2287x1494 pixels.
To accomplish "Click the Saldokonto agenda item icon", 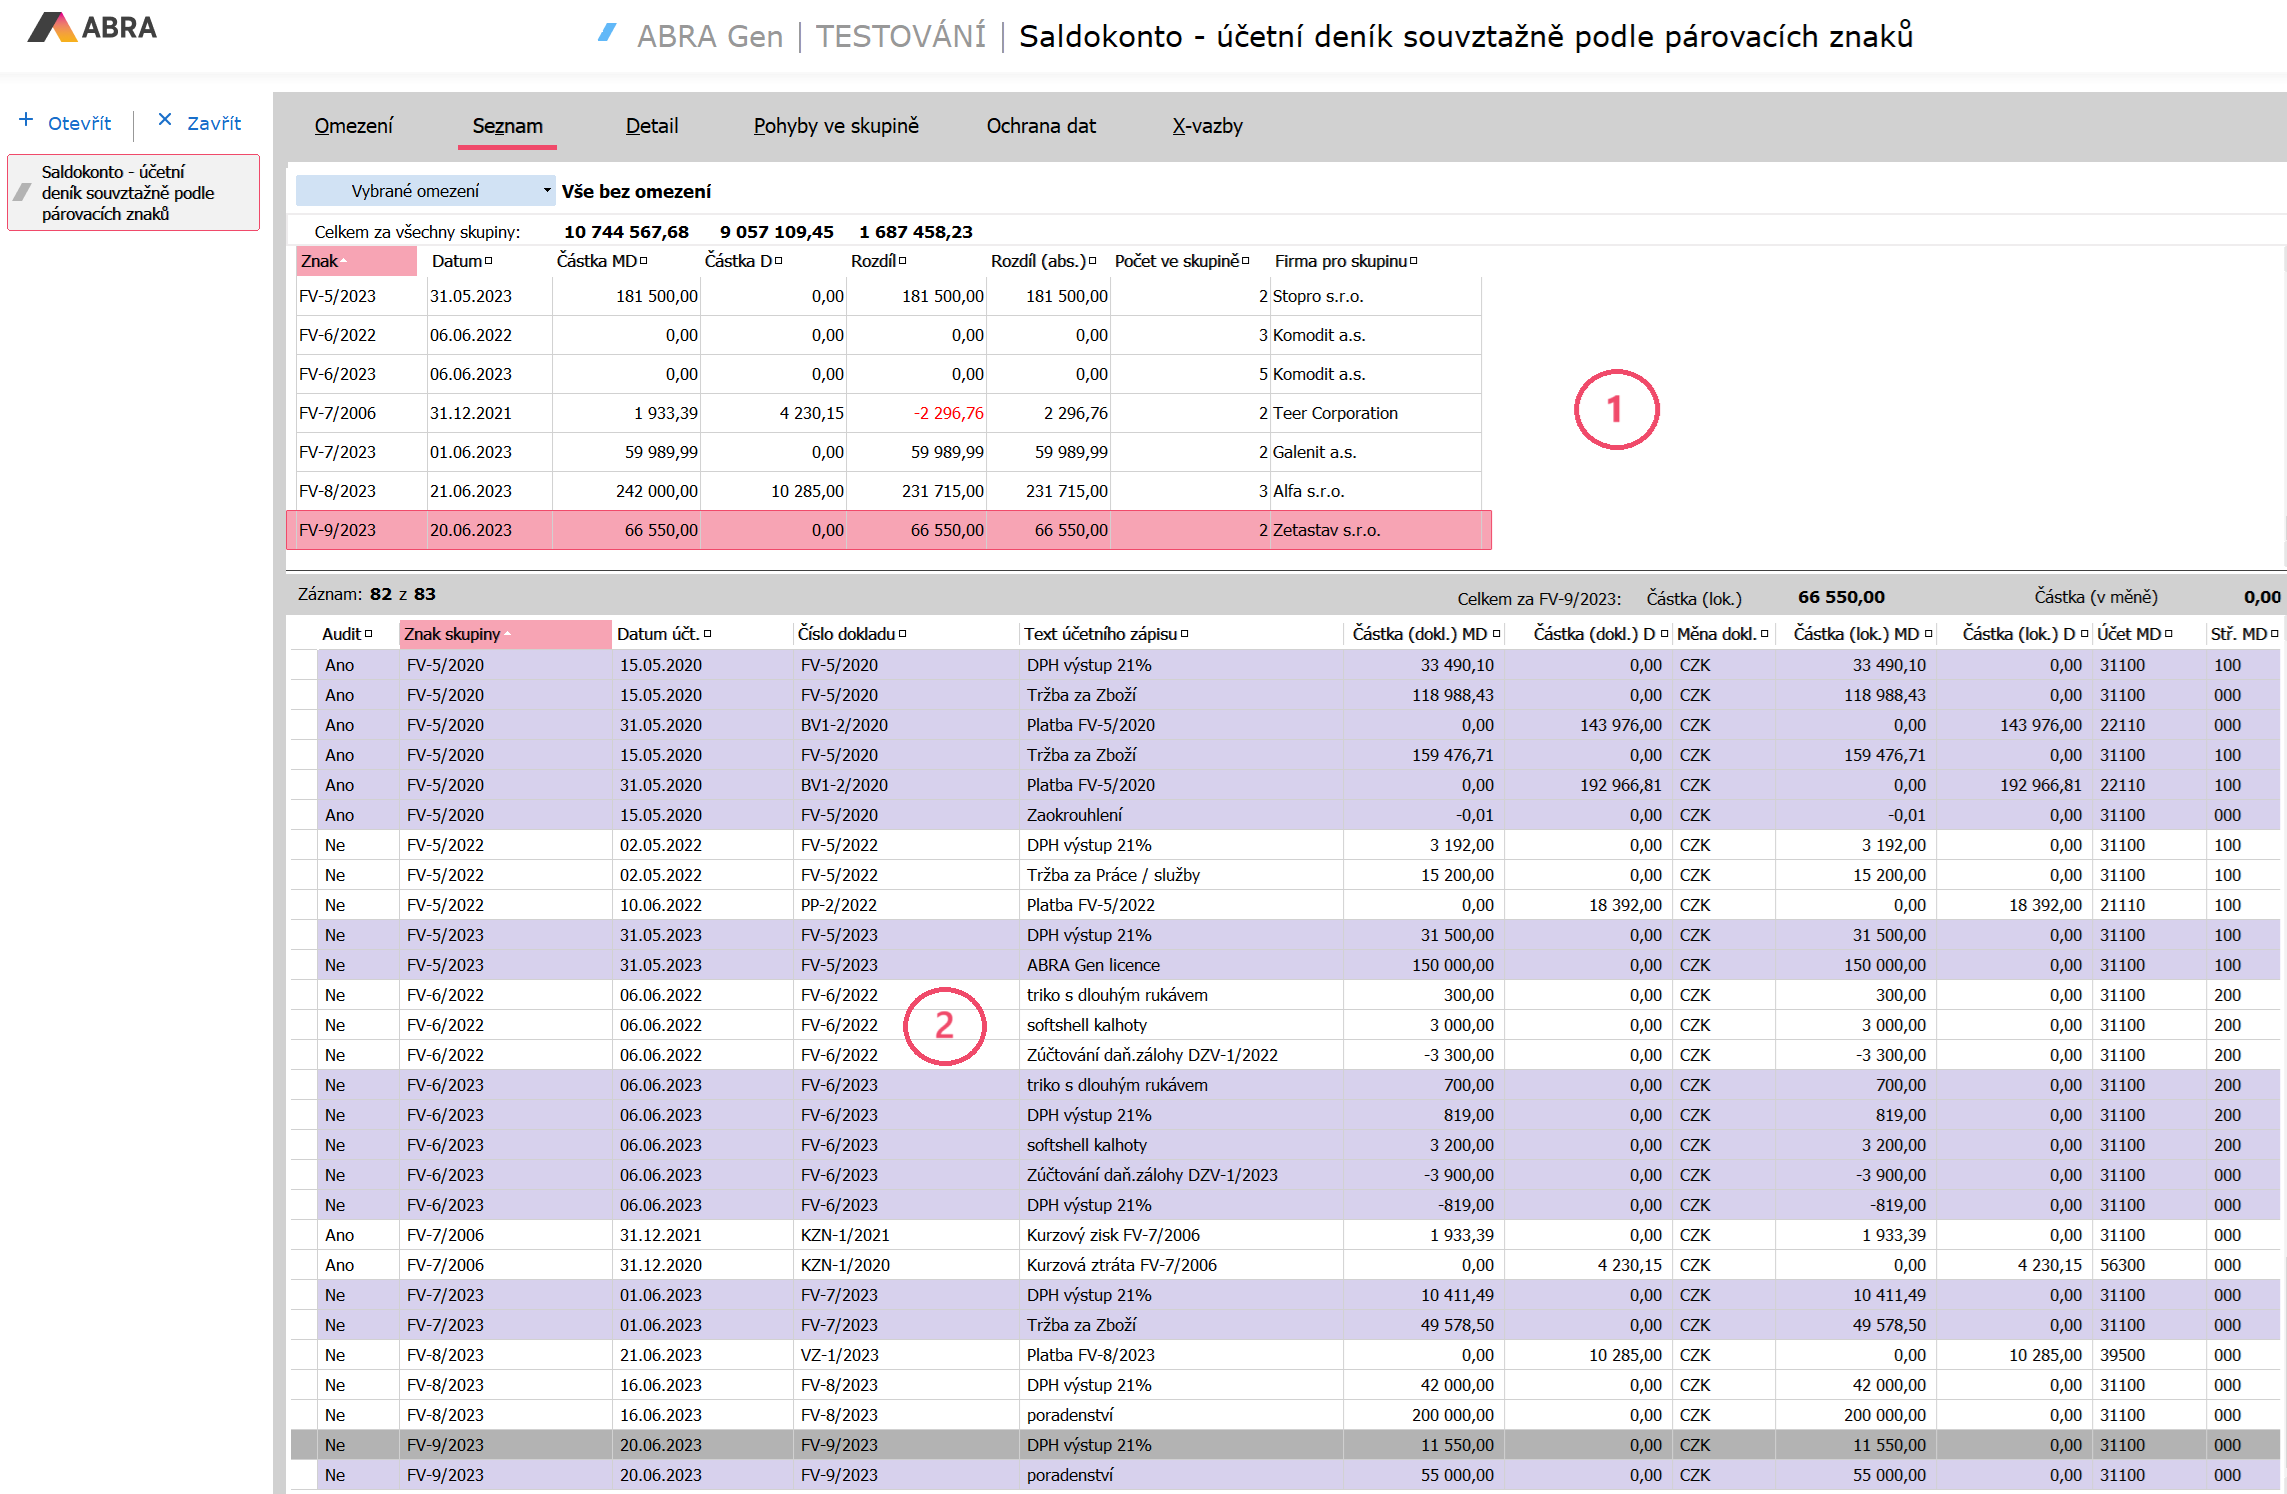I will tap(23, 192).
